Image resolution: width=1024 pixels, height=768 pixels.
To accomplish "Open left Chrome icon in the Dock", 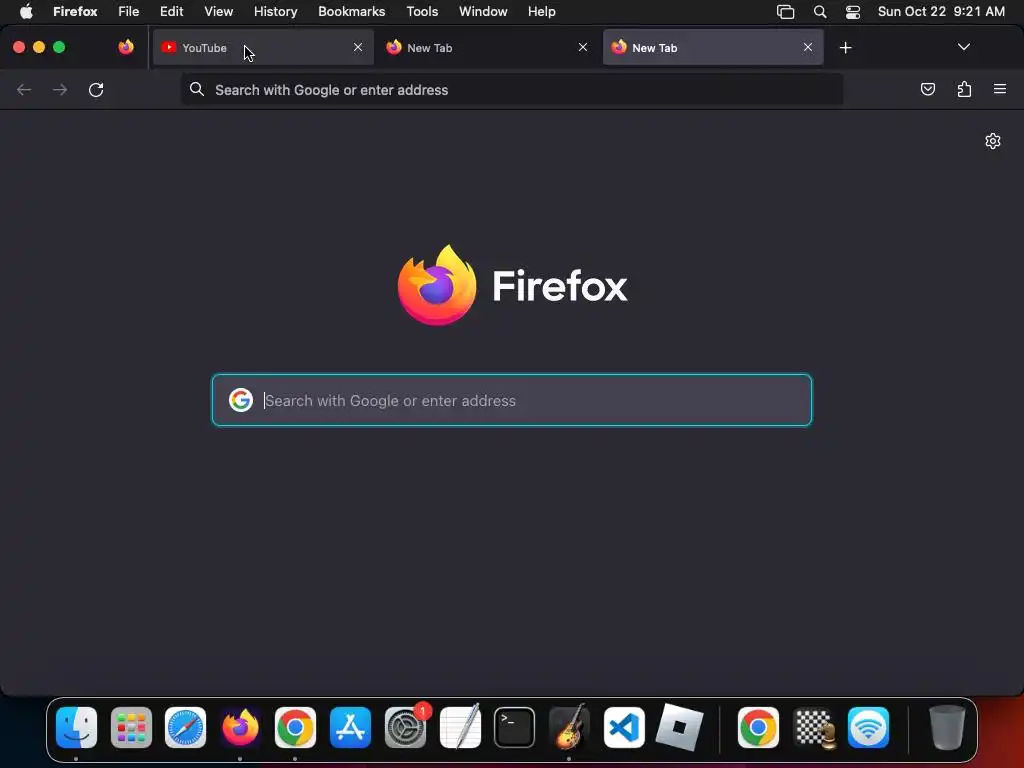I will (x=295, y=727).
